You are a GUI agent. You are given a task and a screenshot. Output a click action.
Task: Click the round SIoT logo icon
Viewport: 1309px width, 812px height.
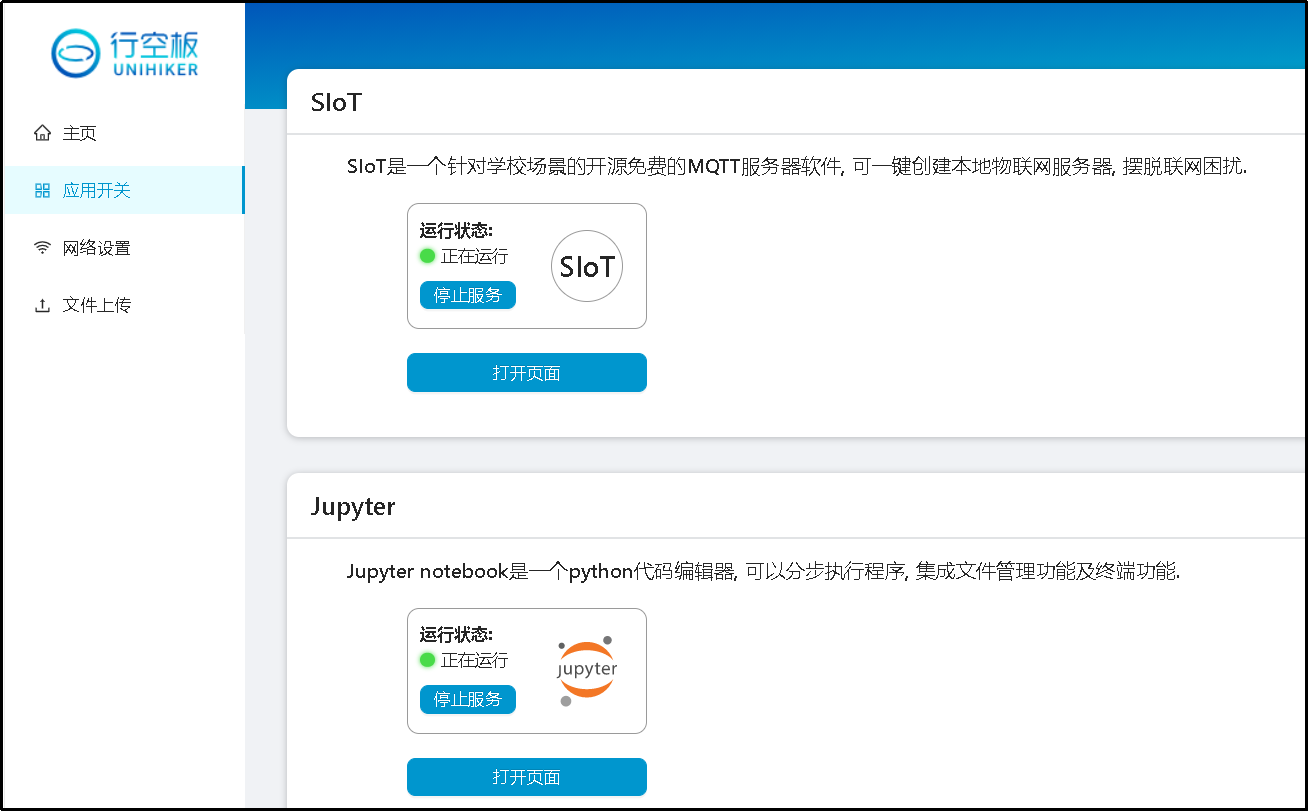point(587,266)
